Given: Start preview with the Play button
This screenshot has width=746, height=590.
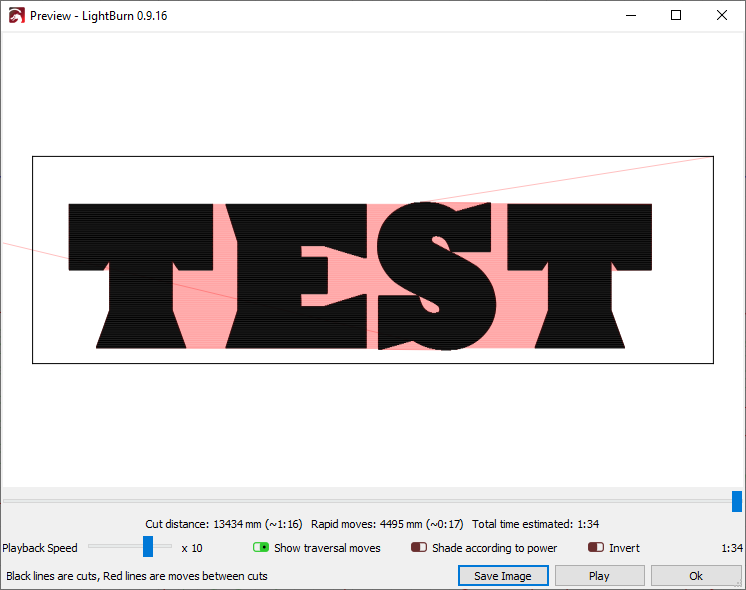Looking at the screenshot, I should click(599, 576).
